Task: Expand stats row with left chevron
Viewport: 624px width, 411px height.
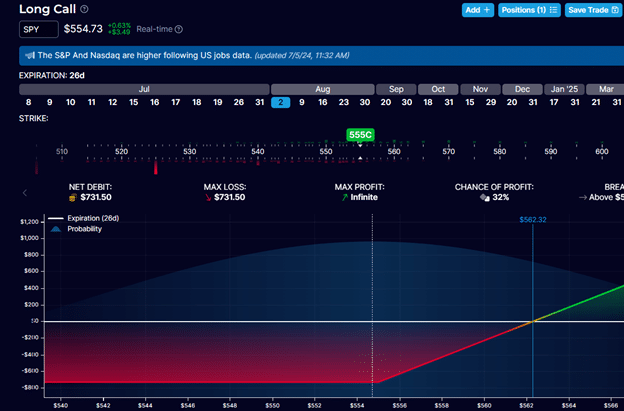Action: tap(26, 192)
